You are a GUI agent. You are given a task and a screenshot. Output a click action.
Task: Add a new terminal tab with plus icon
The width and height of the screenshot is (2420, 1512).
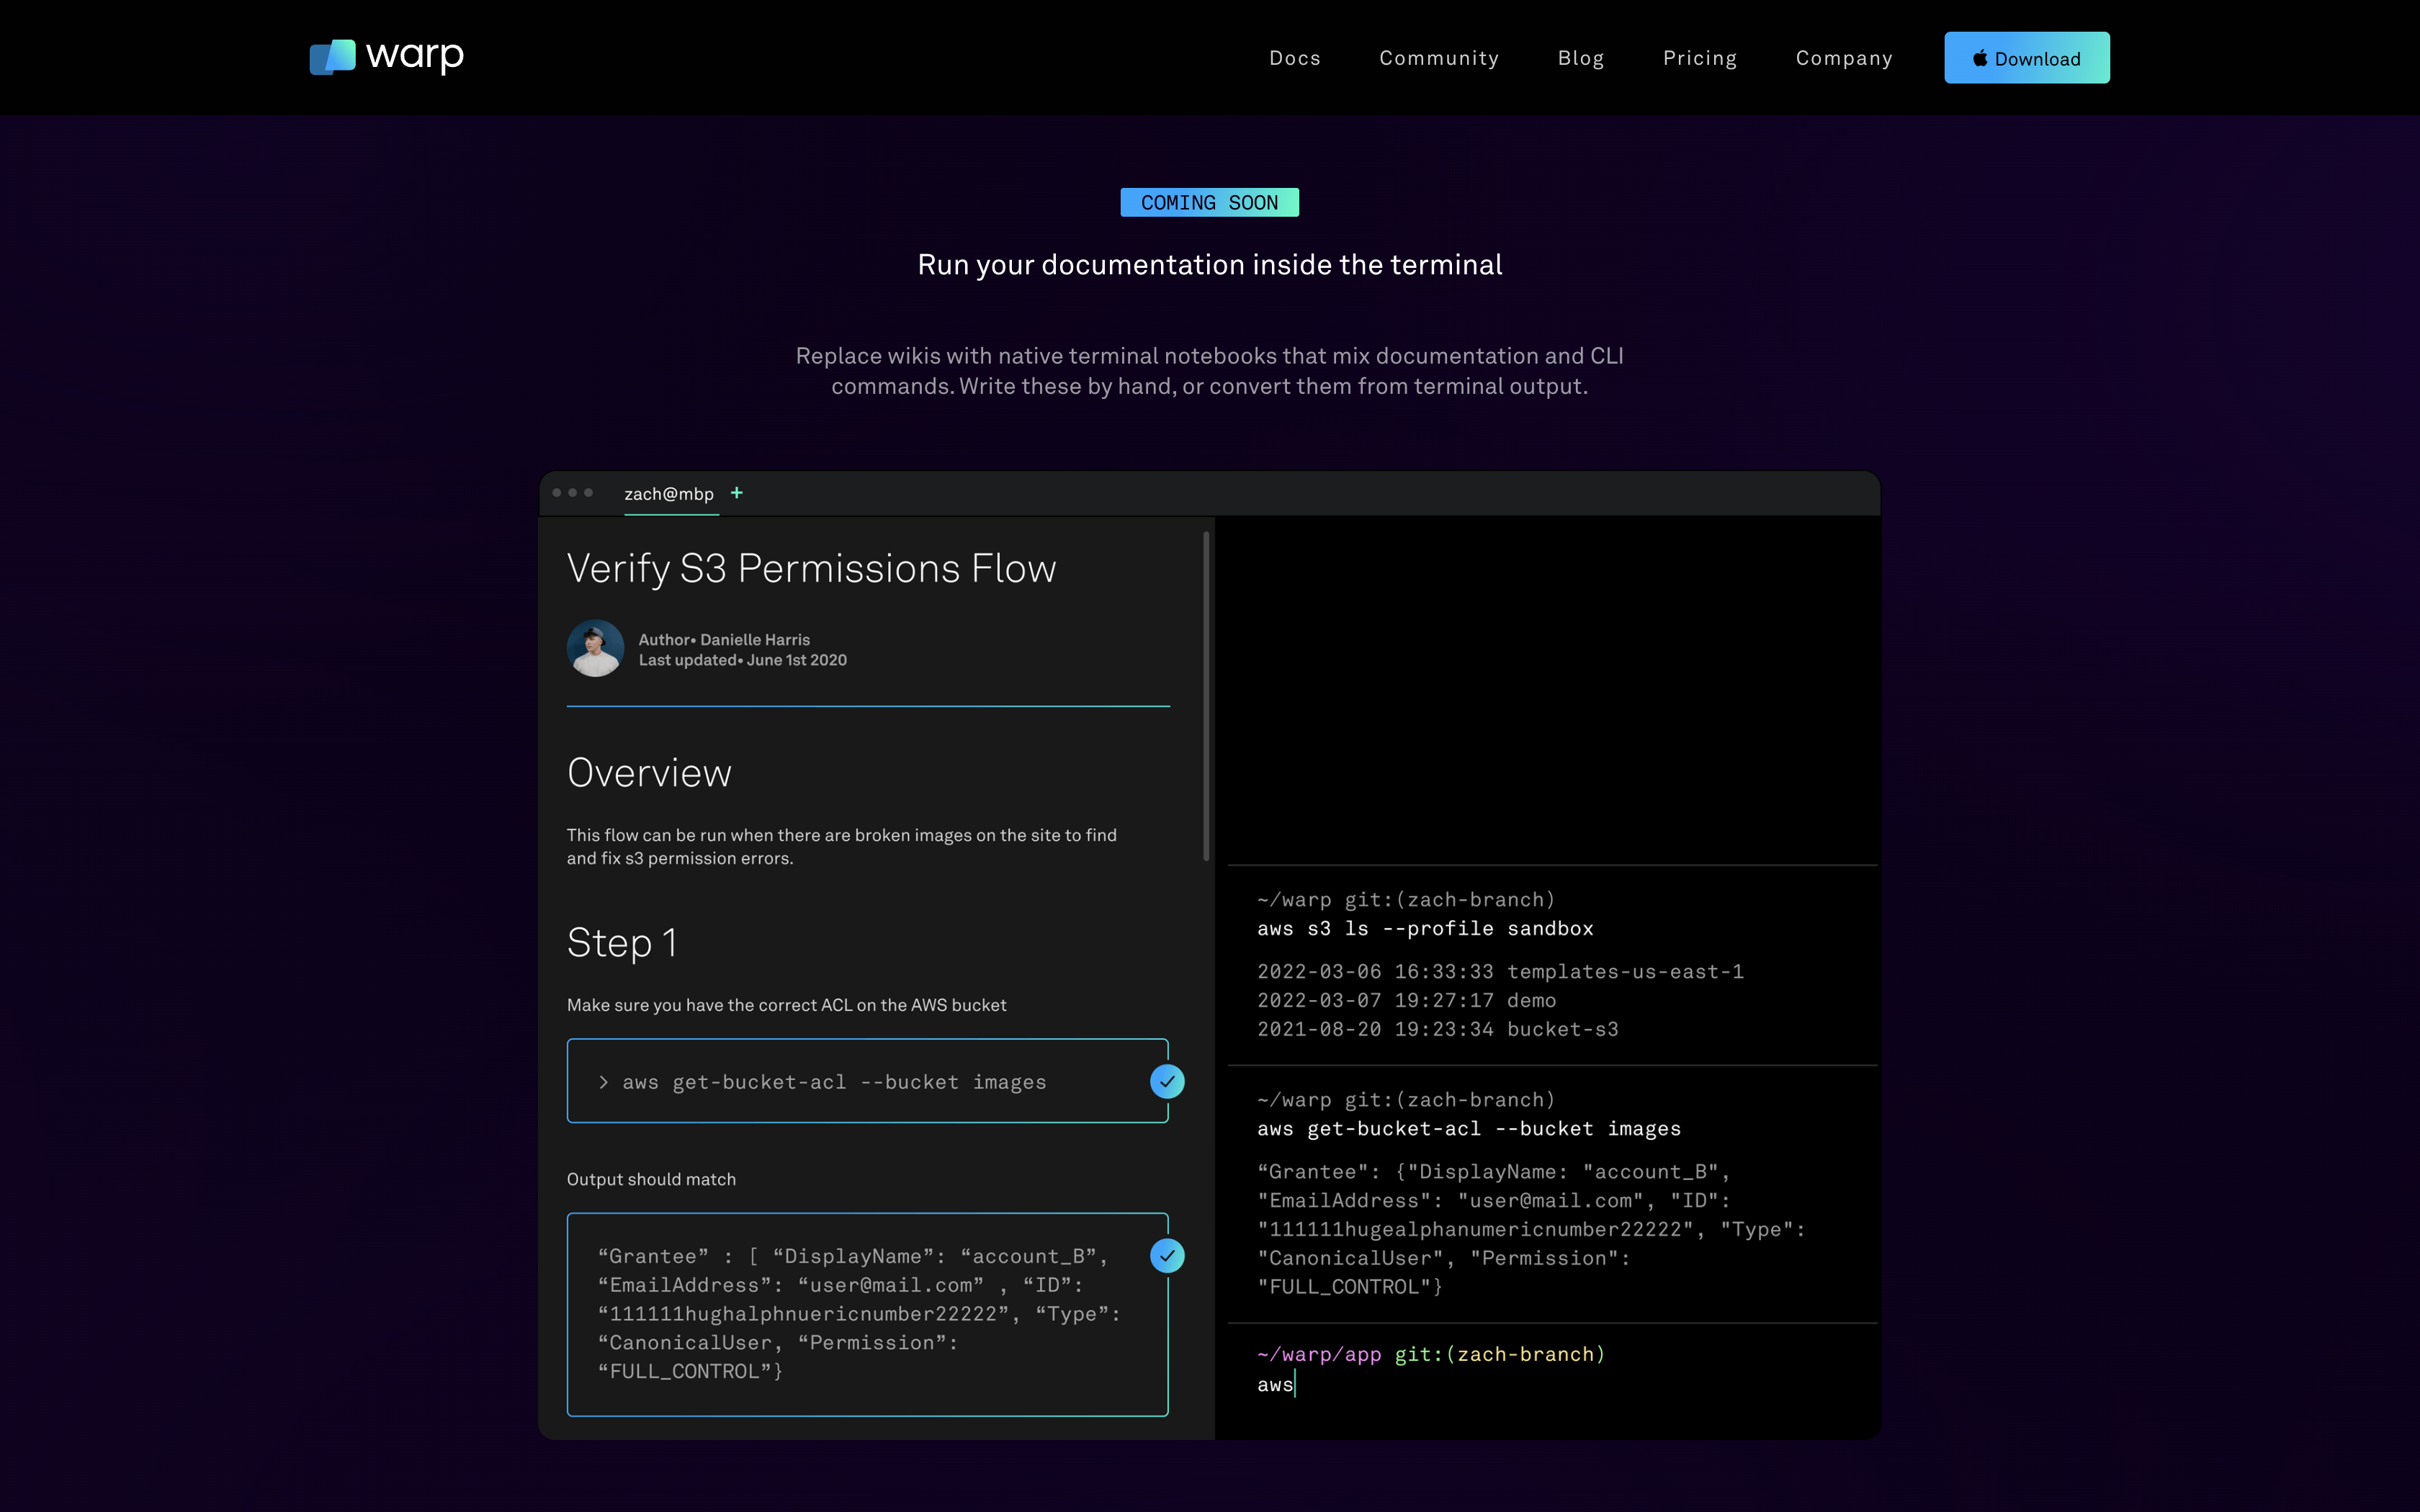(737, 492)
